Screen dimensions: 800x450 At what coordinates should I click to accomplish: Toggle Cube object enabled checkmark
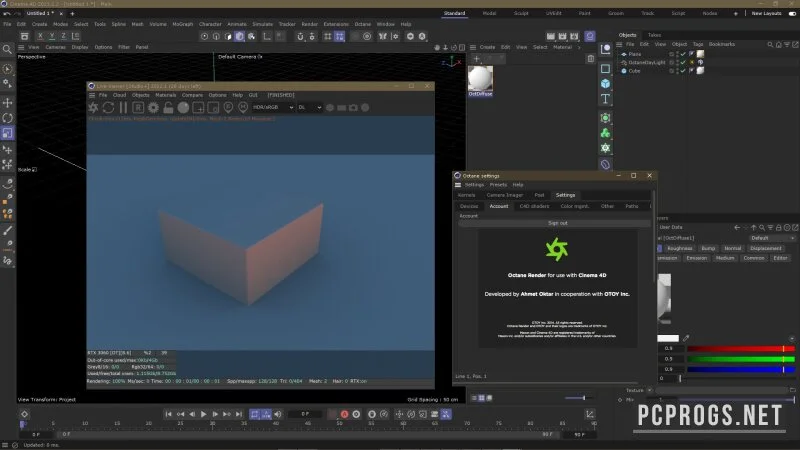(x=683, y=71)
